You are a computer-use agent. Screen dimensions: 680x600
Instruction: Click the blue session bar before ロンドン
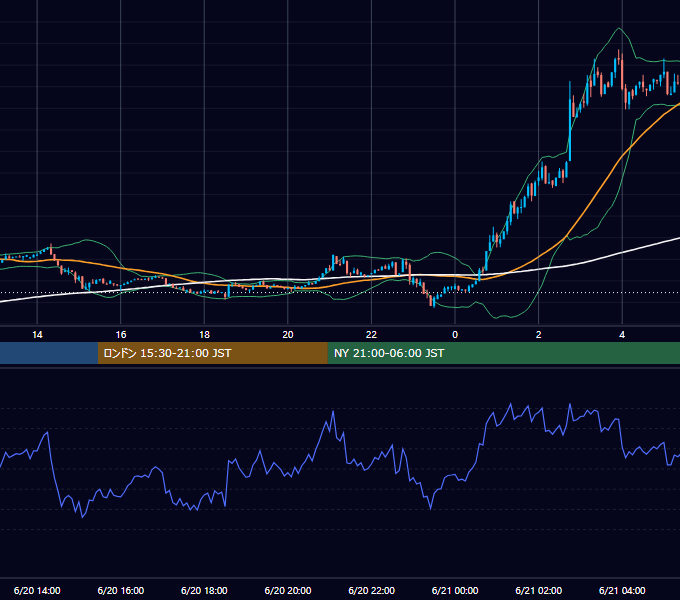[x=49, y=353]
